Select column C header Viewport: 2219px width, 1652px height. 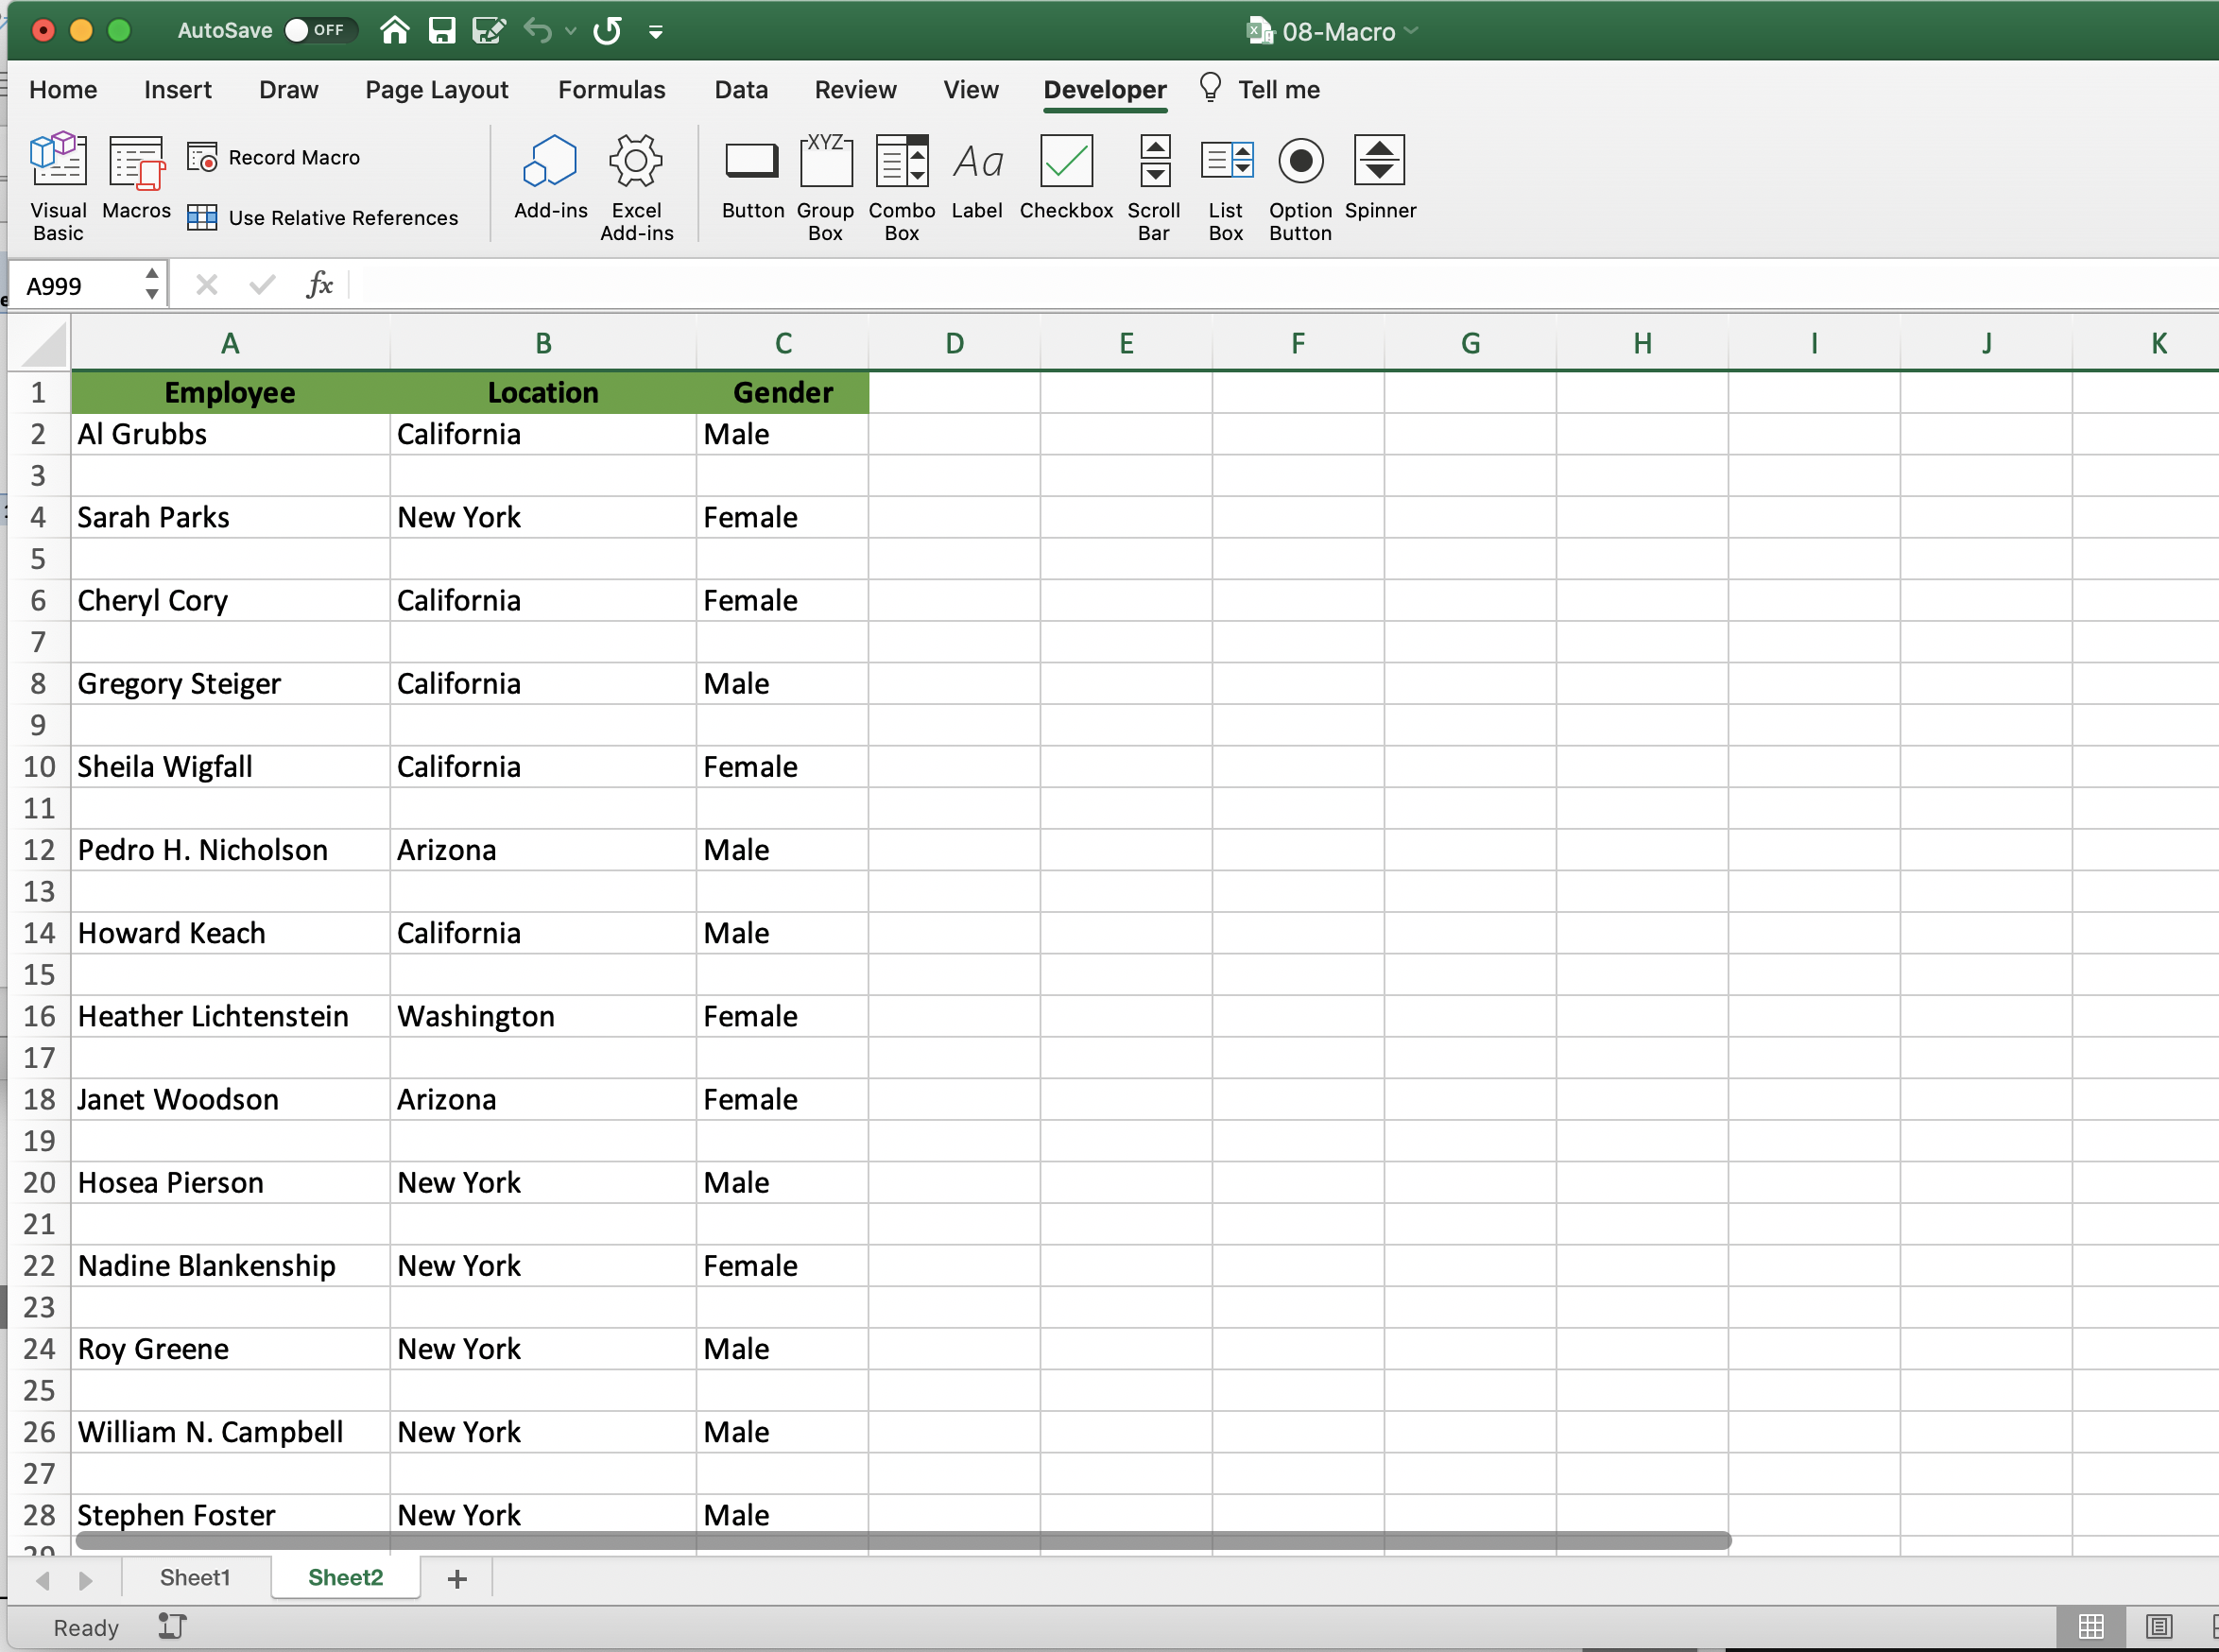coord(783,344)
